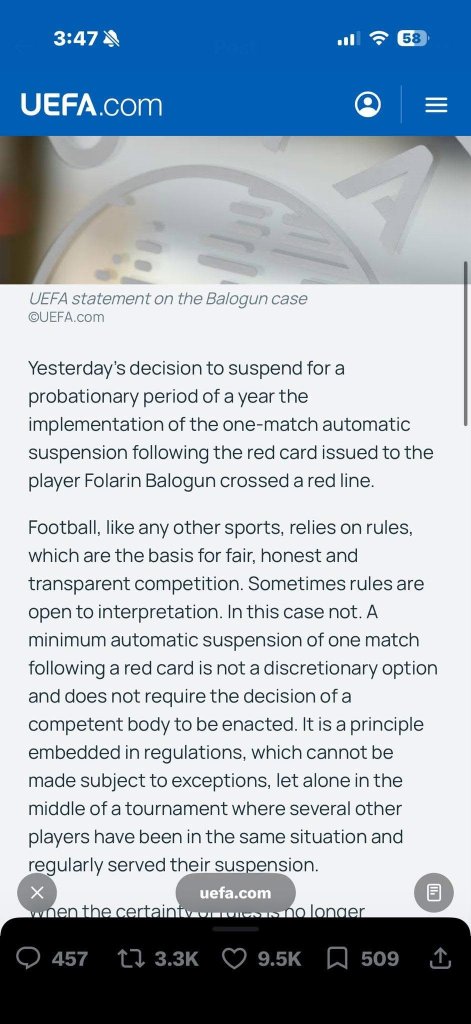Like the post with the heart icon
This screenshot has width=471, height=1024.
(235, 958)
